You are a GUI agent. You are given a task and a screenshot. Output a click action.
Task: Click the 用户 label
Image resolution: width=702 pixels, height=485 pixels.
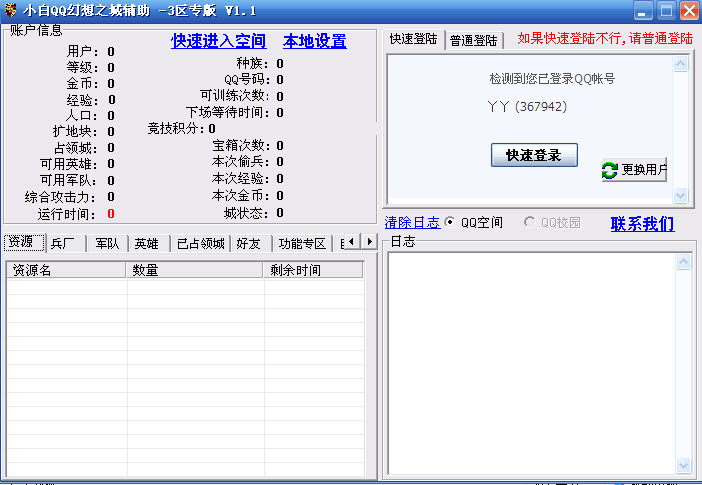[81, 52]
